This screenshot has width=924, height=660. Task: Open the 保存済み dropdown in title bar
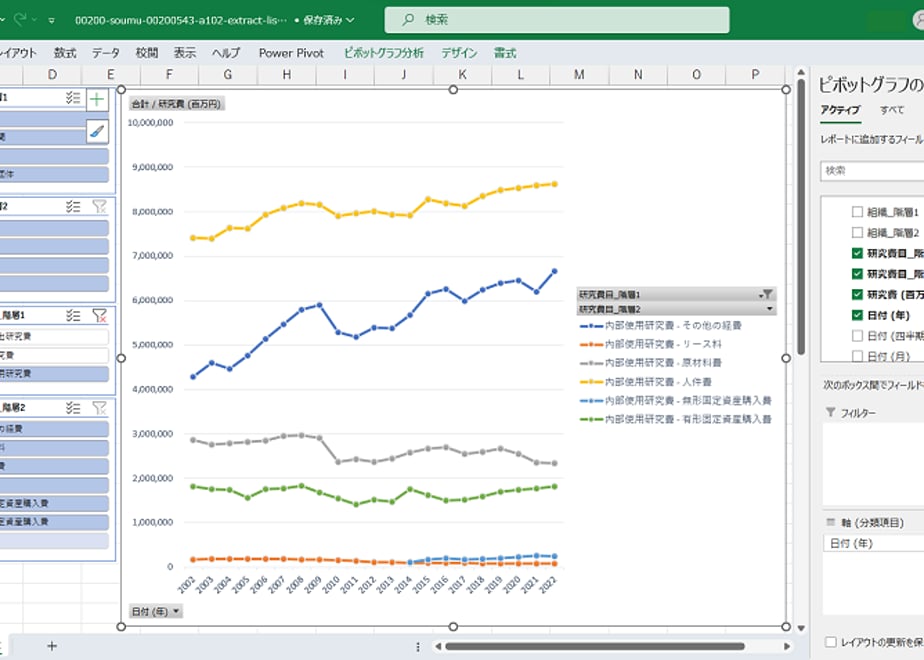tap(329, 20)
